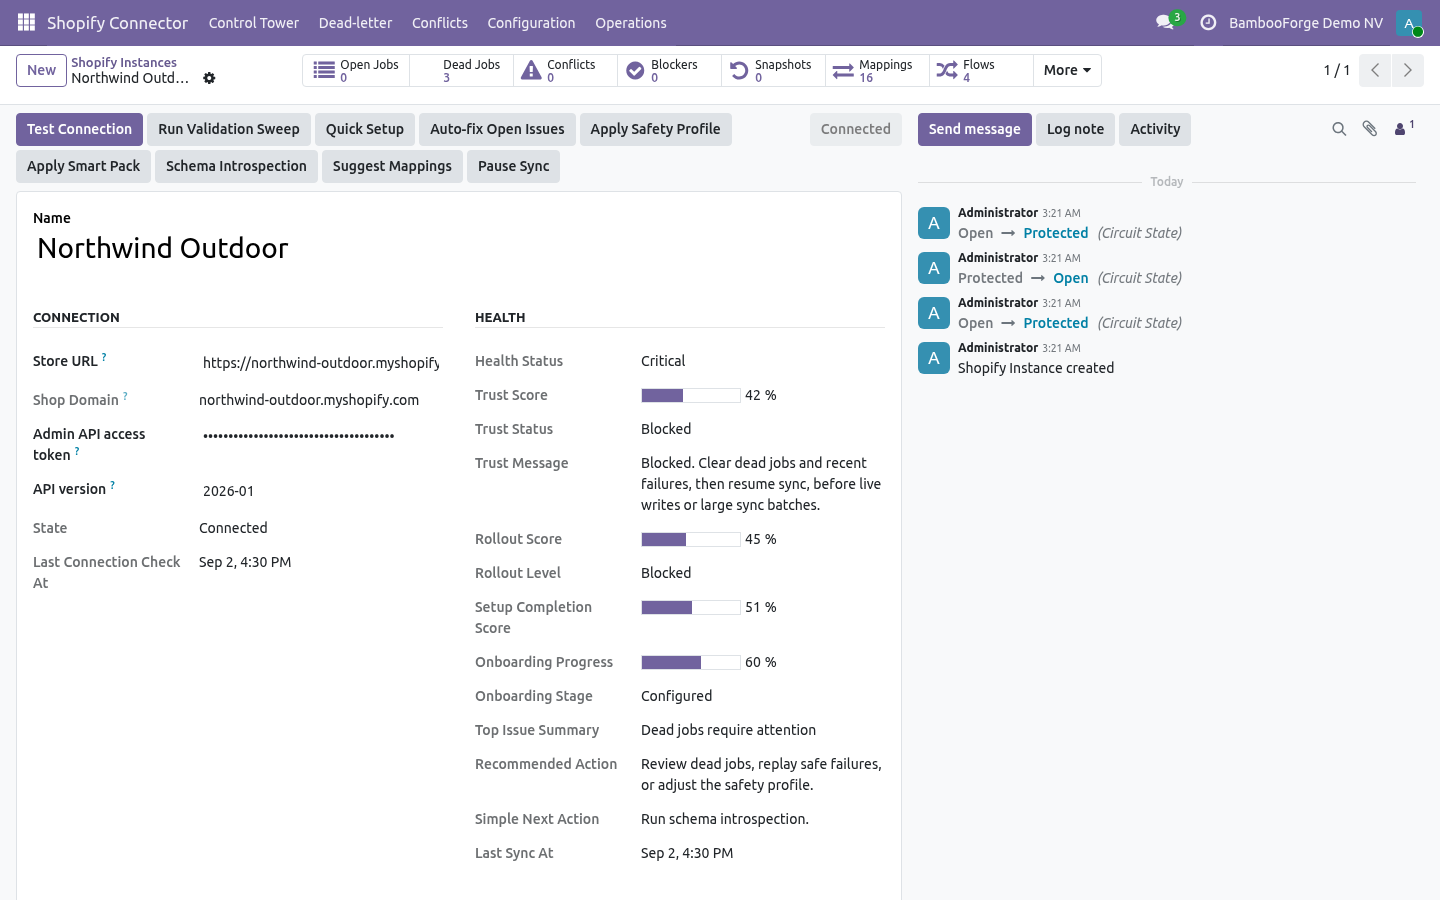View Dead Jobs stat button

(x=461, y=71)
